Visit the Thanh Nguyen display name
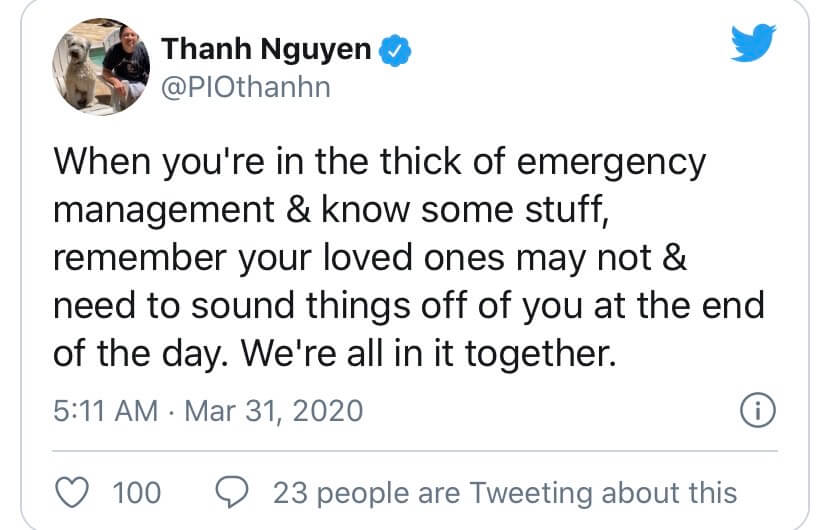 pyautogui.click(x=266, y=49)
